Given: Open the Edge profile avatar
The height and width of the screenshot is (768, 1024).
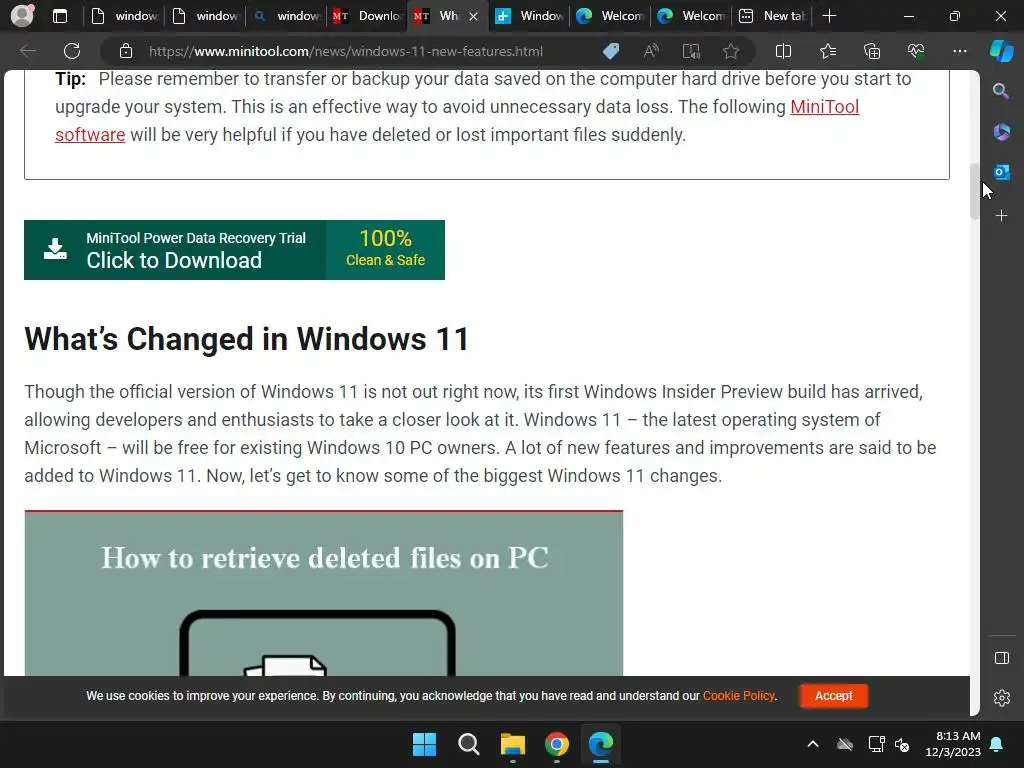Looking at the screenshot, I should [22, 16].
